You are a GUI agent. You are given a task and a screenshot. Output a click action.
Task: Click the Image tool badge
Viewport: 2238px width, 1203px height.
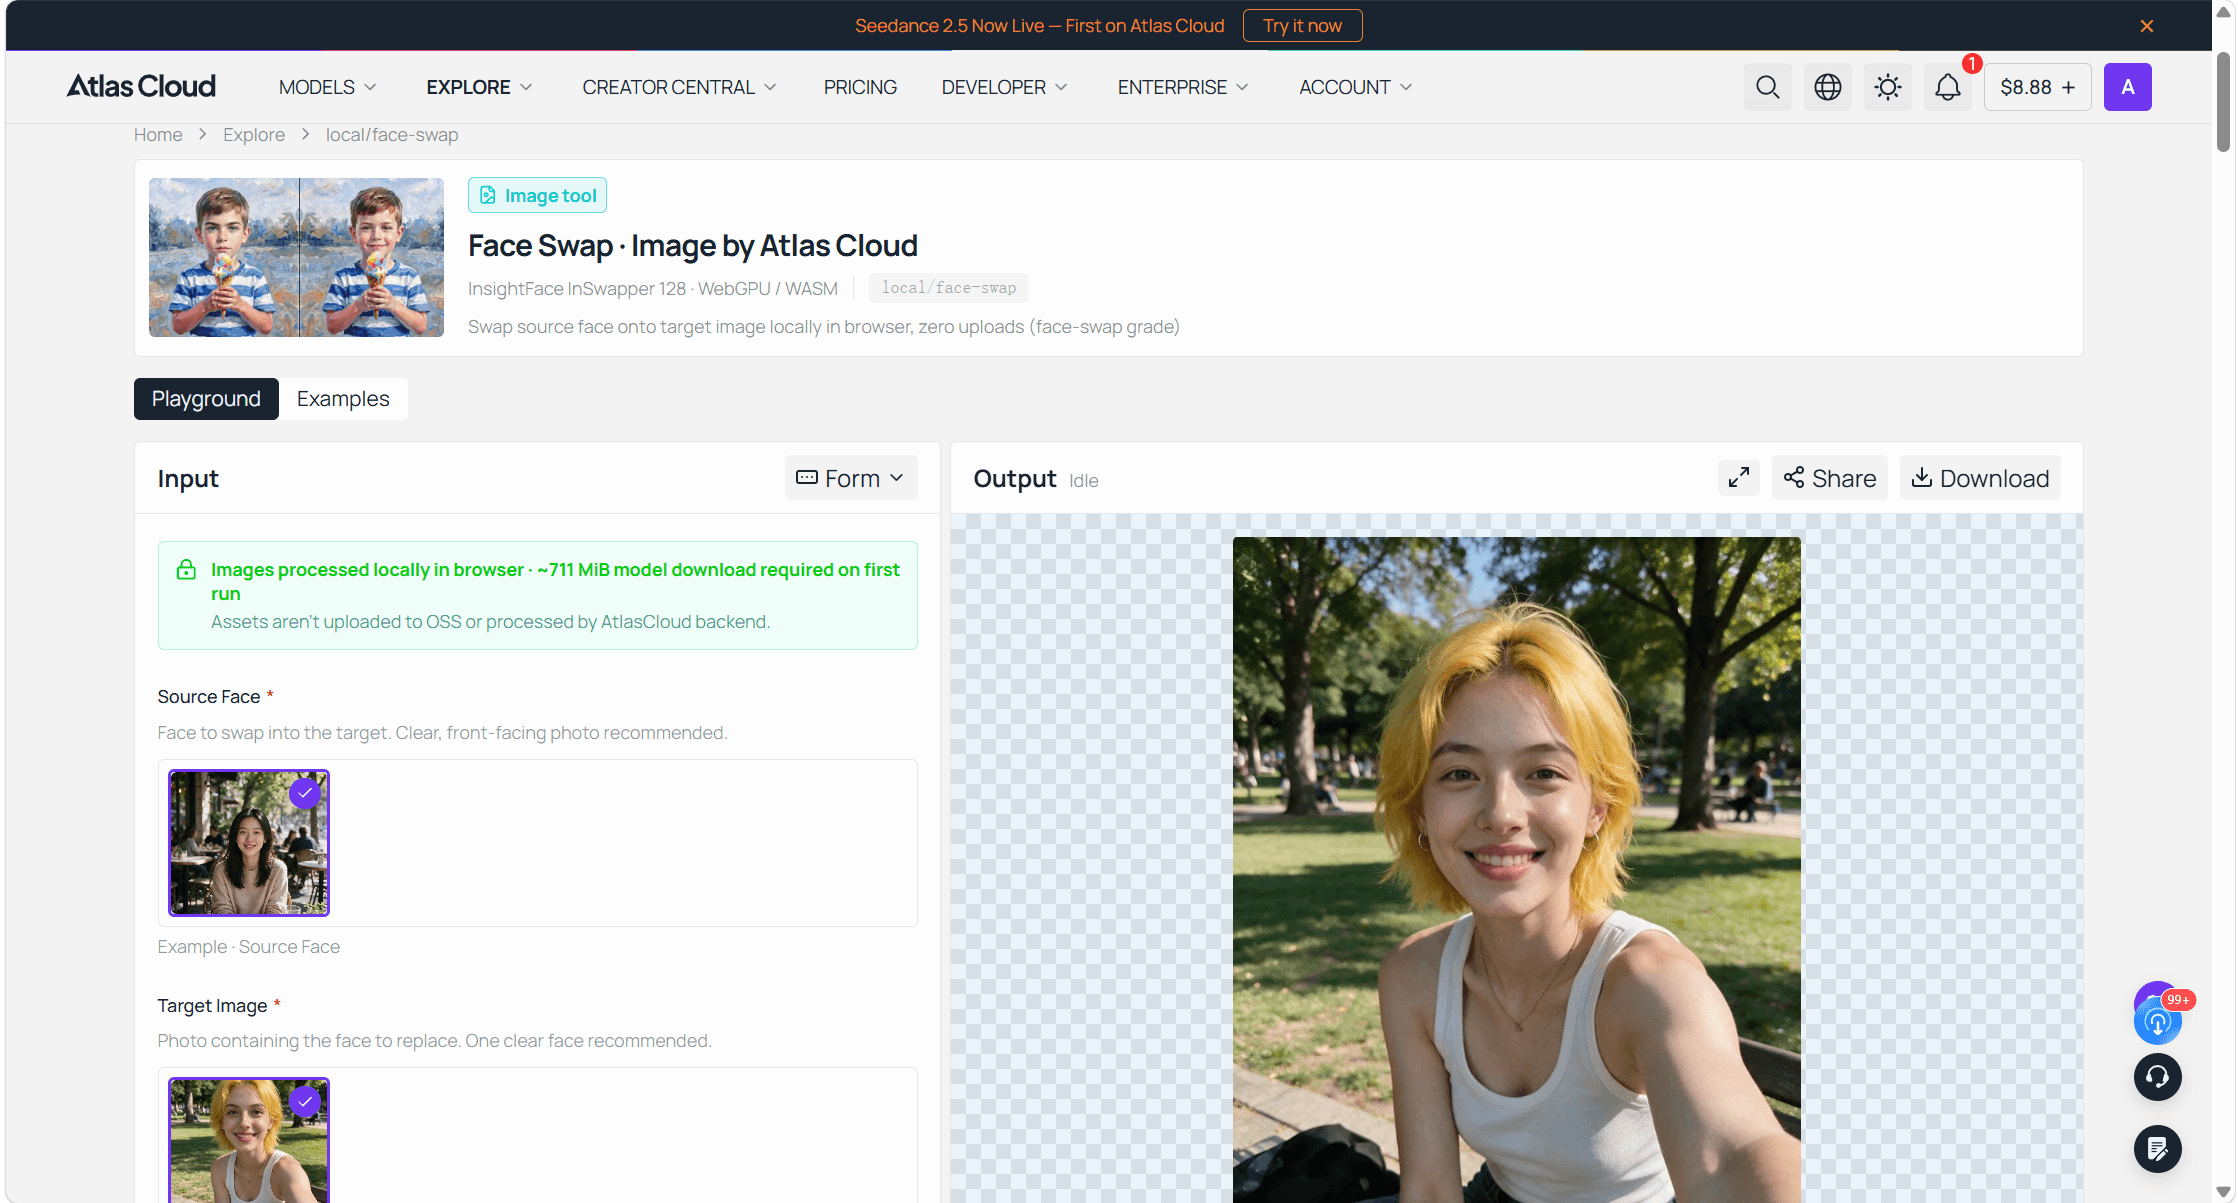pos(537,195)
